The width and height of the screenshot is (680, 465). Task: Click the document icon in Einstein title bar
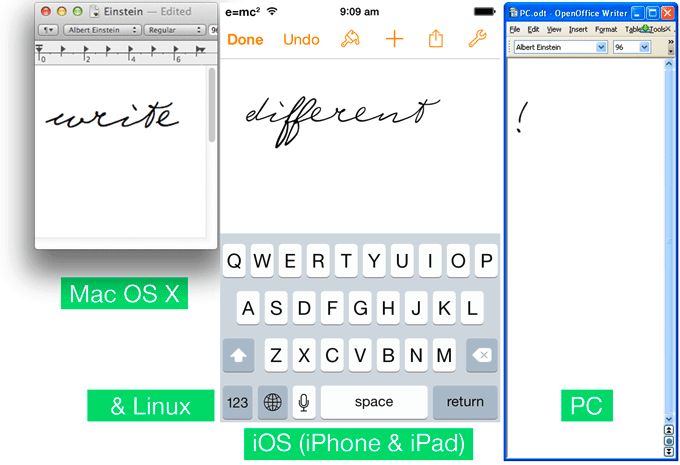94,11
